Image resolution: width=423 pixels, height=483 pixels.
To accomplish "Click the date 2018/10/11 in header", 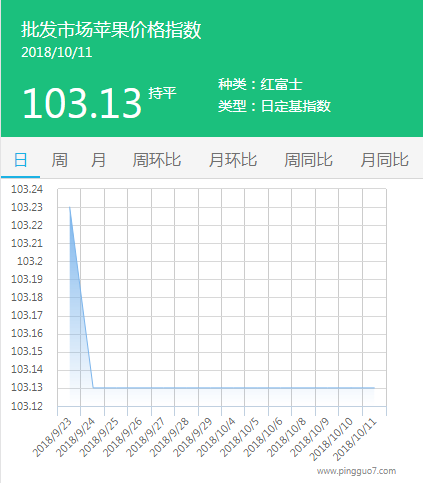I will coord(57,52).
